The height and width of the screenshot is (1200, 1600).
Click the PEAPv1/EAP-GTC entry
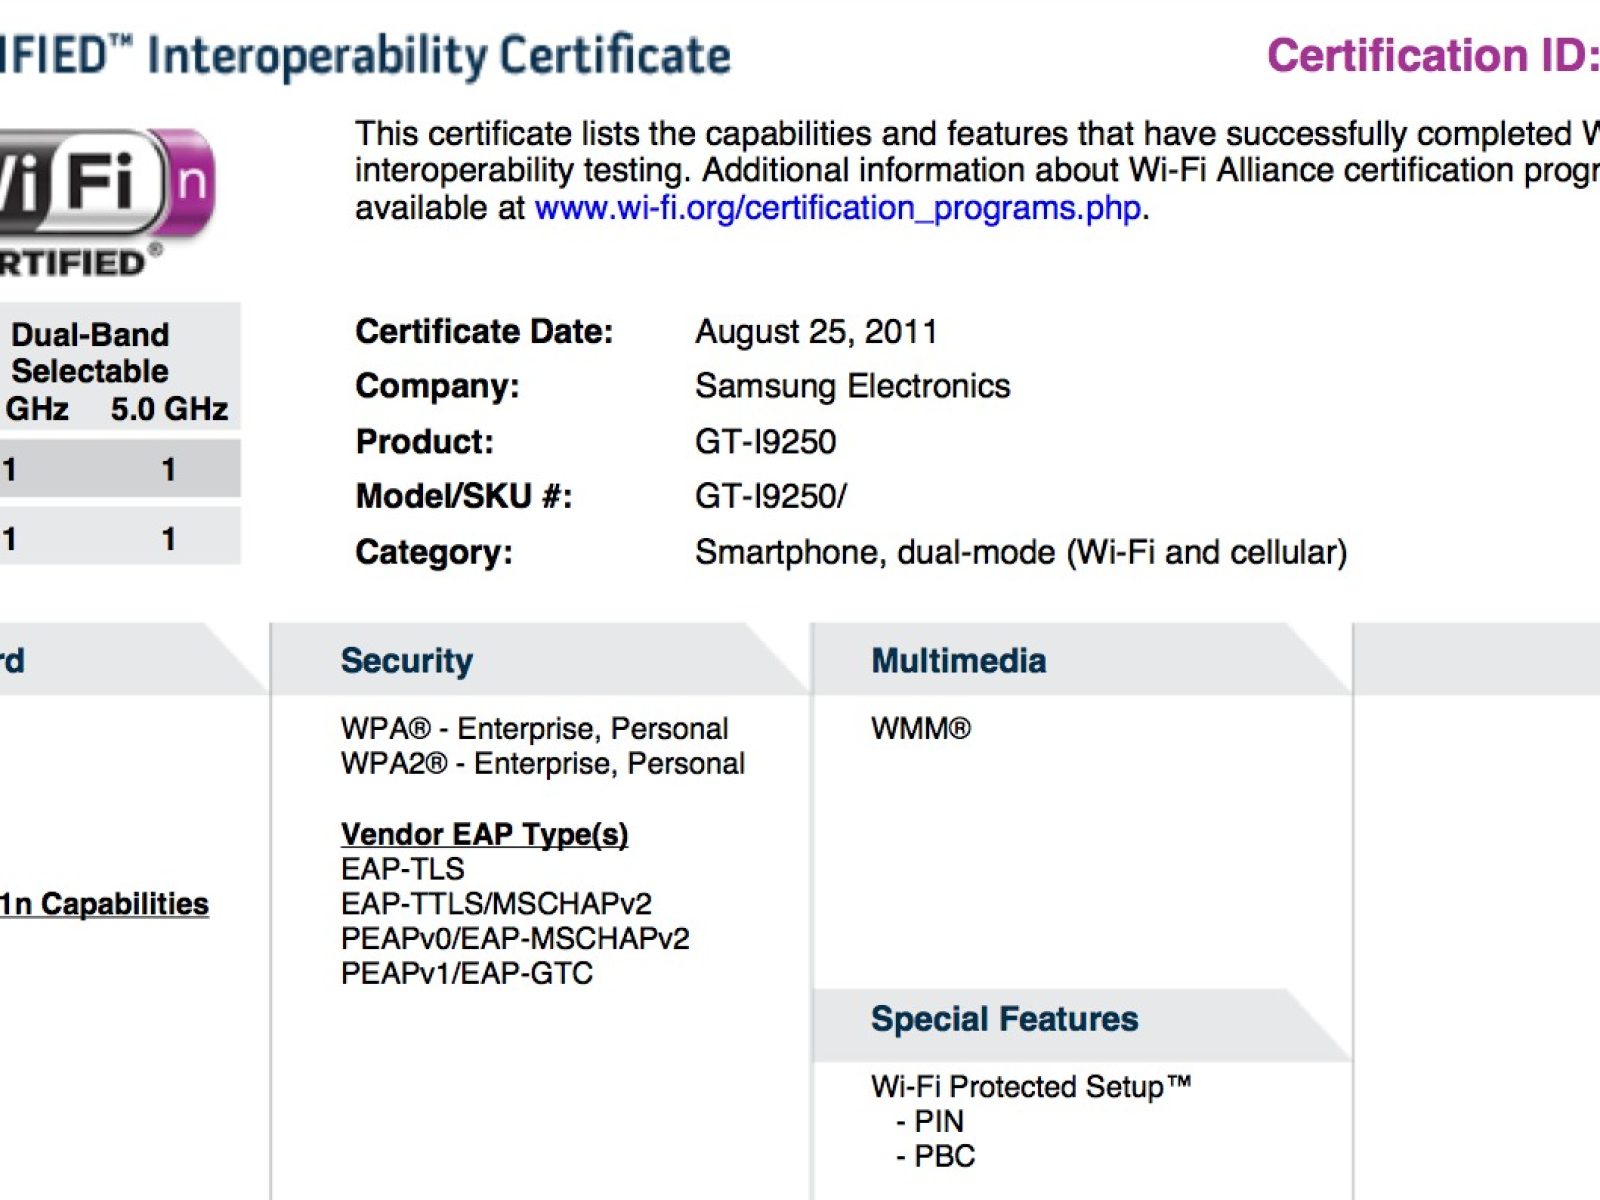467,973
